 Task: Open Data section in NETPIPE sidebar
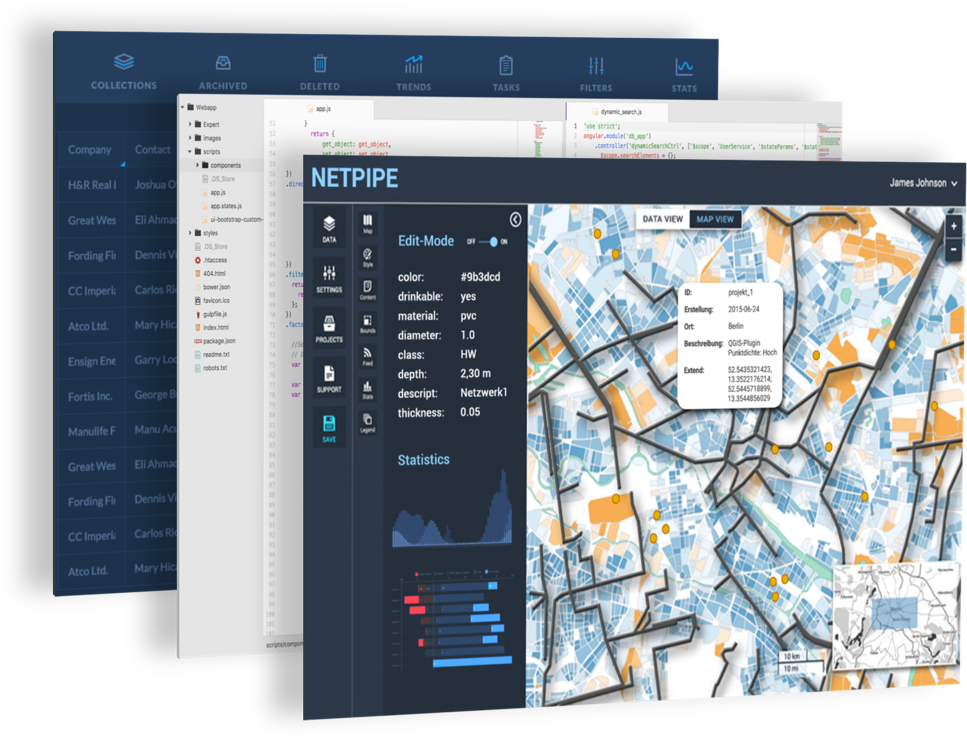[329, 228]
